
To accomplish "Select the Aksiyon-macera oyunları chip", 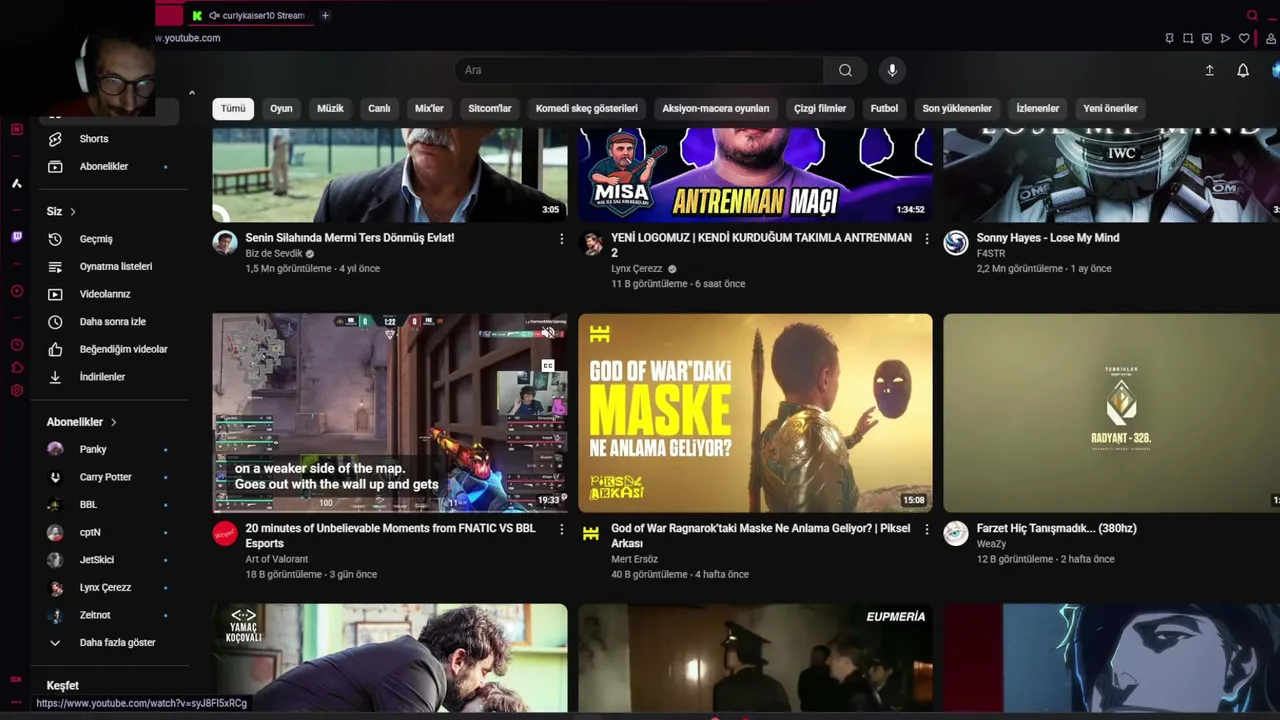I will click(716, 108).
